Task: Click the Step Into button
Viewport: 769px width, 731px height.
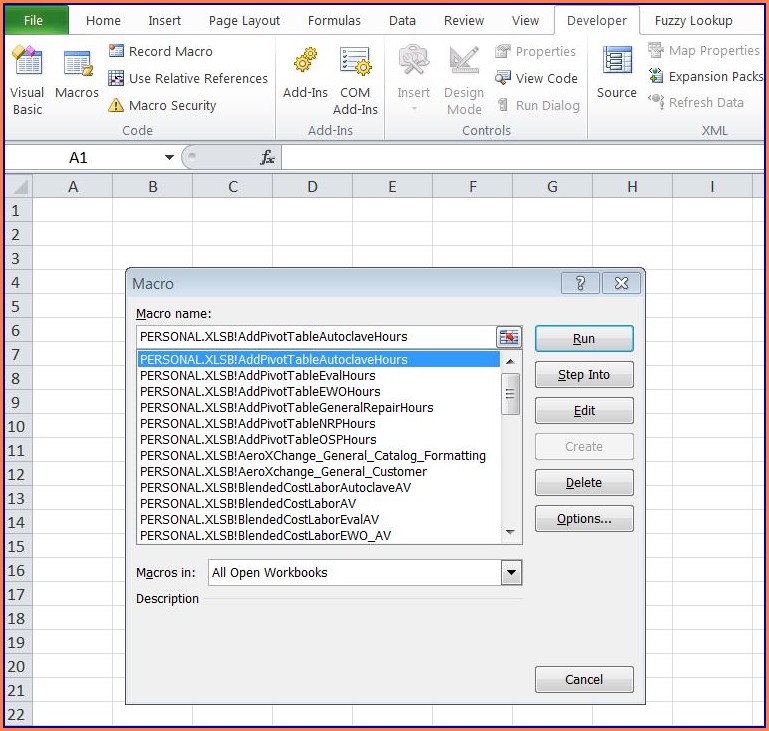Action: (x=584, y=375)
